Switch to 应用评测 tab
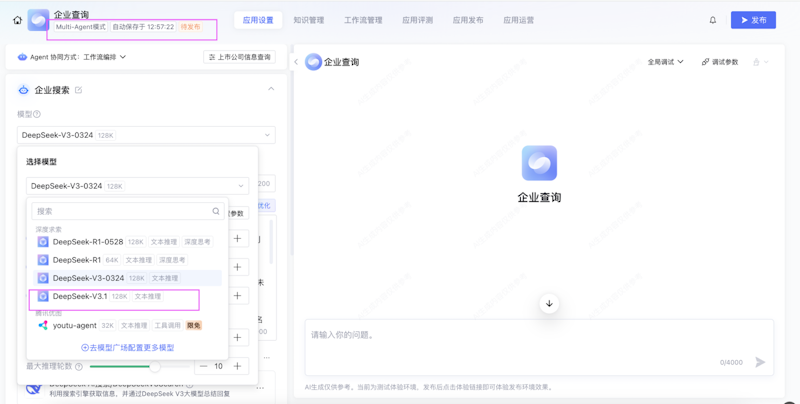Viewport: 800px width, 404px height. click(x=417, y=20)
